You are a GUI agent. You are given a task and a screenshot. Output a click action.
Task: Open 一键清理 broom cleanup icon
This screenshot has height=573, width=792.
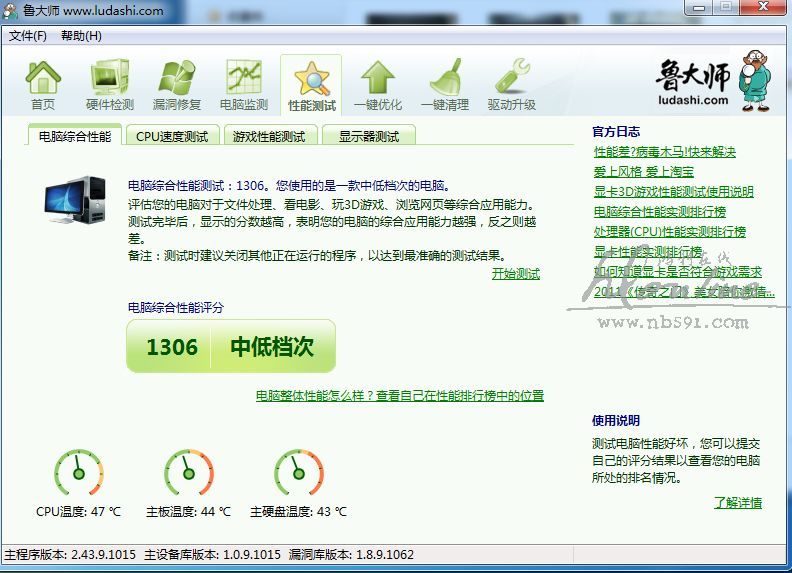pos(445,85)
